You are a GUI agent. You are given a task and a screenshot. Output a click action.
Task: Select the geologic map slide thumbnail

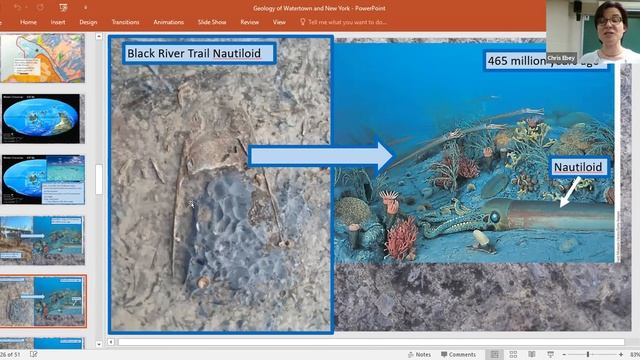[x=43, y=58]
